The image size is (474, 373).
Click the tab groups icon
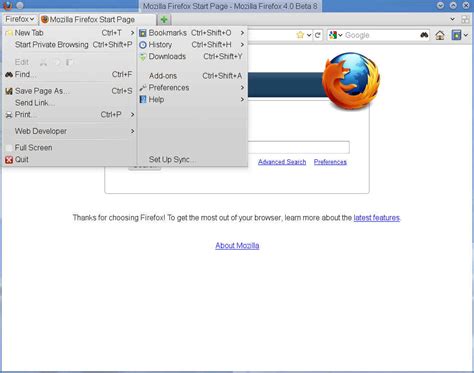pyautogui.click(x=465, y=19)
